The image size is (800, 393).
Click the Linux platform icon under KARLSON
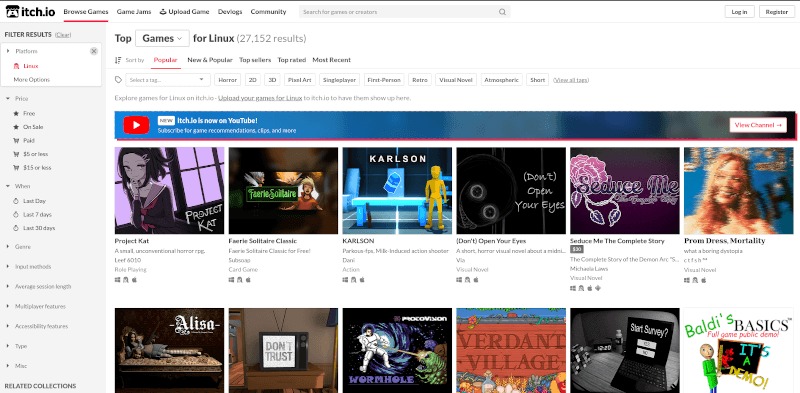click(x=353, y=280)
